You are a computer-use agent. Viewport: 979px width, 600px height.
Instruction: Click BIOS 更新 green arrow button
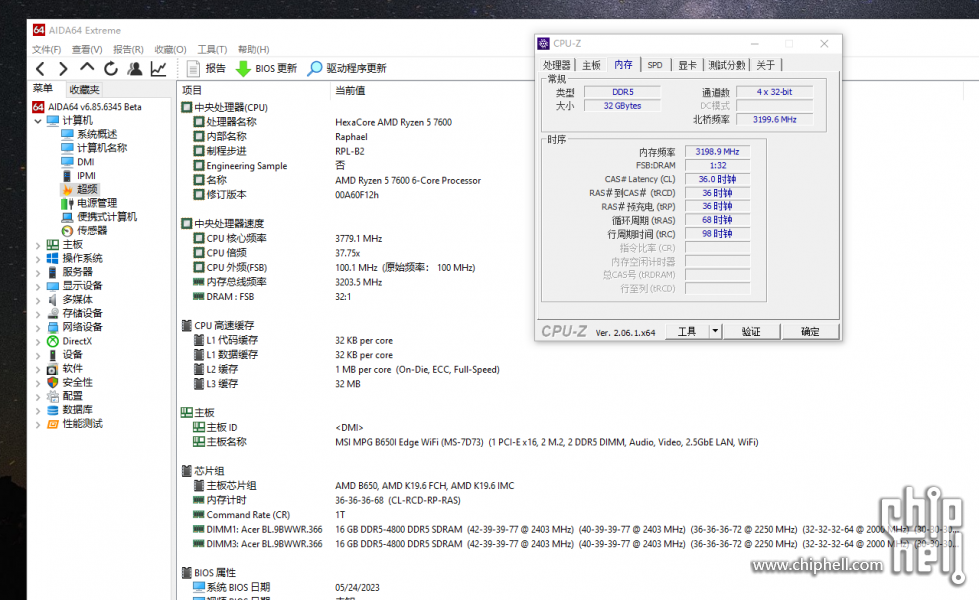coord(266,69)
